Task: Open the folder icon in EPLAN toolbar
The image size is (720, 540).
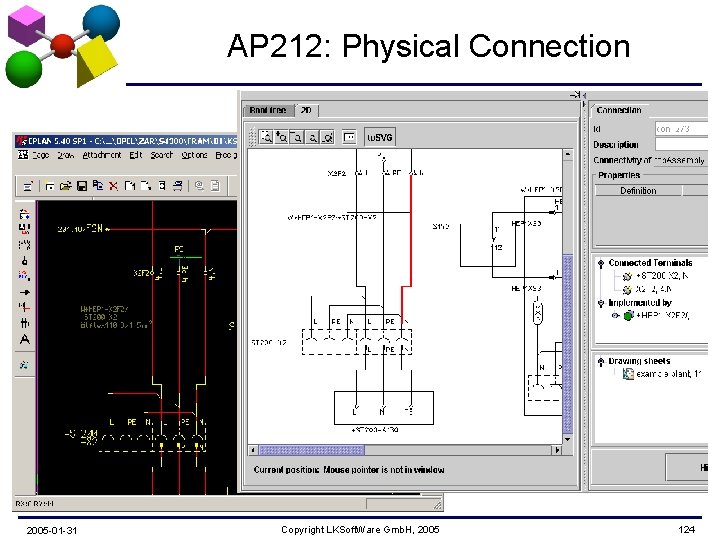Action: coord(65,186)
